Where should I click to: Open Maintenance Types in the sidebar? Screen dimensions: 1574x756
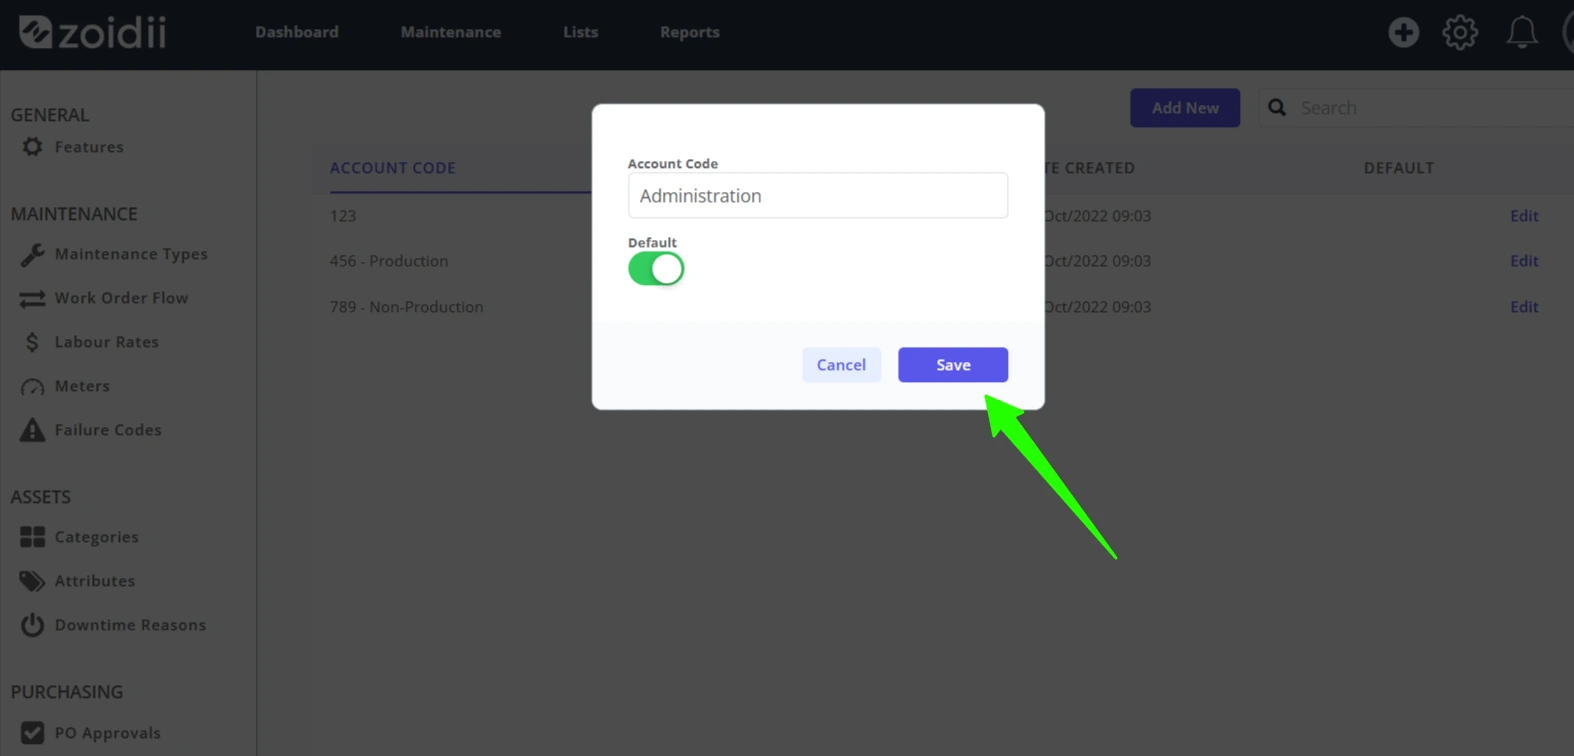point(131,254)
